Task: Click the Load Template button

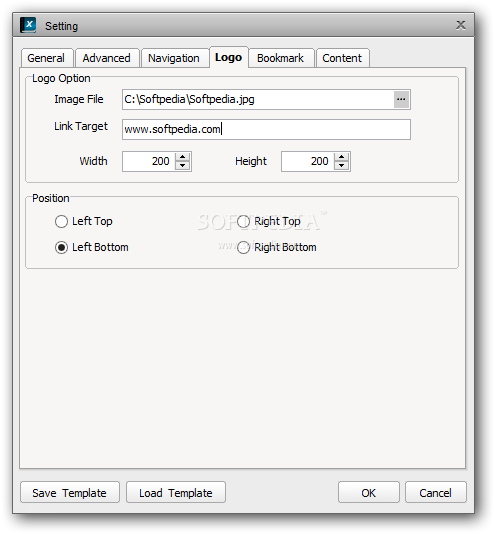Action: coord(176,492)
